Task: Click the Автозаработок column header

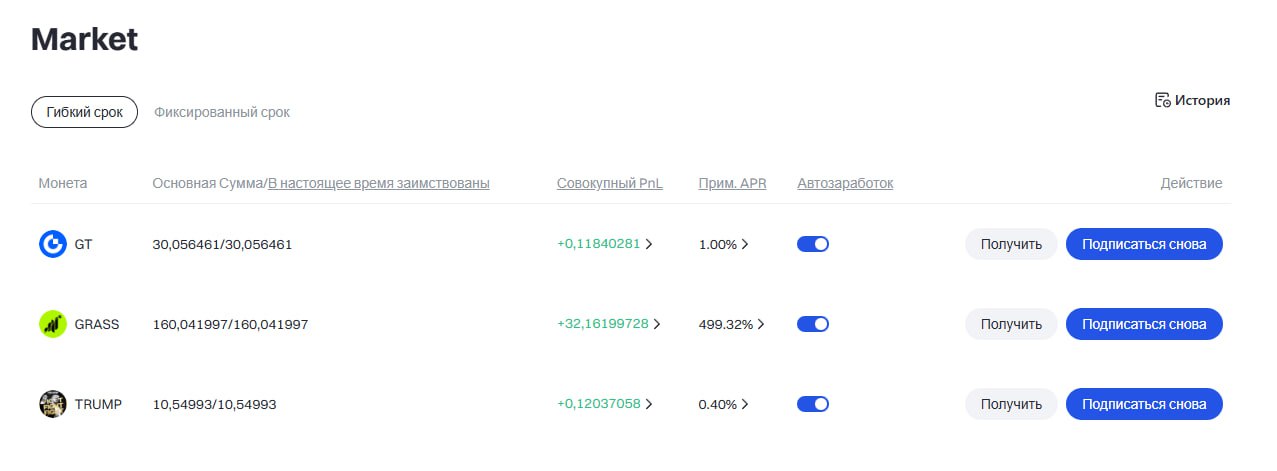Action: point(845,183)
